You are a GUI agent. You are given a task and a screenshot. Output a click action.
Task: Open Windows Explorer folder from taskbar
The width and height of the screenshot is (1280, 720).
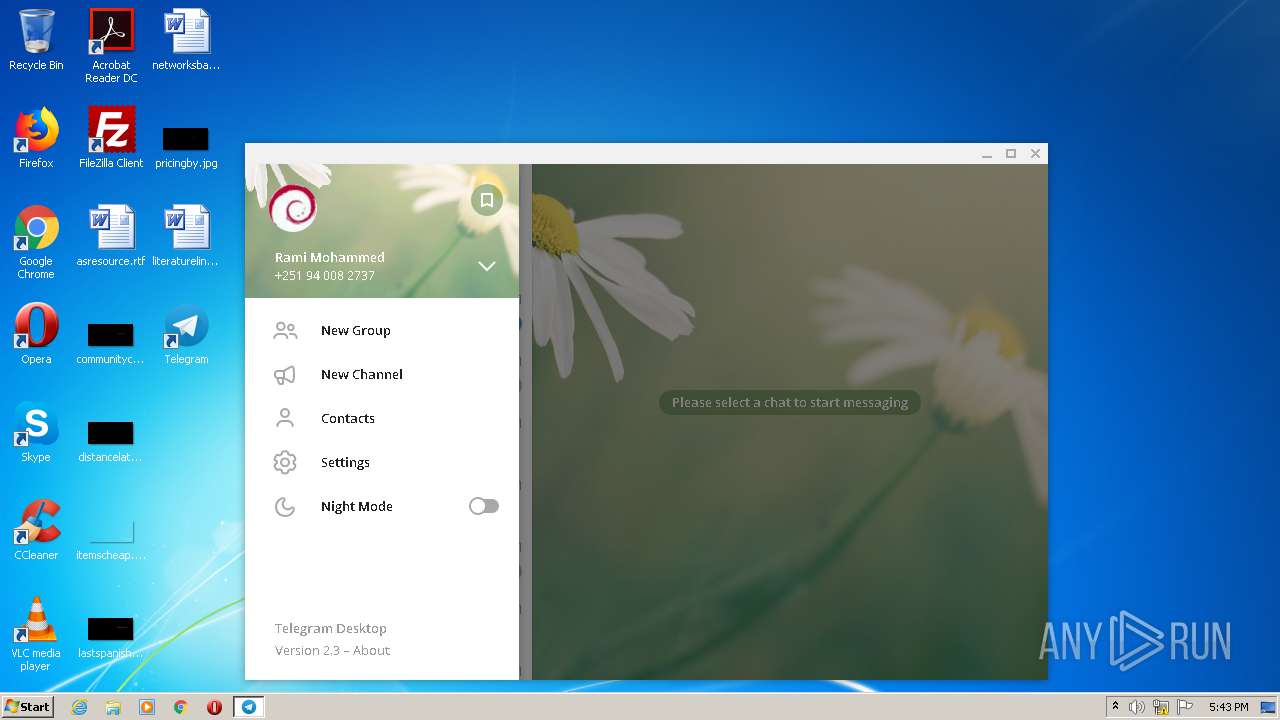[x=113, y=707]
